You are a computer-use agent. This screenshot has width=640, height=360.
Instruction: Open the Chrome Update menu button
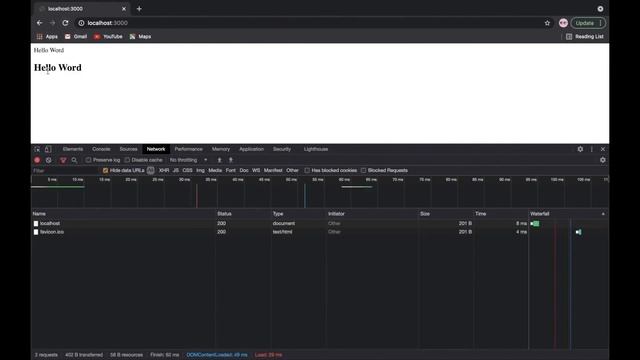(588, 23)
